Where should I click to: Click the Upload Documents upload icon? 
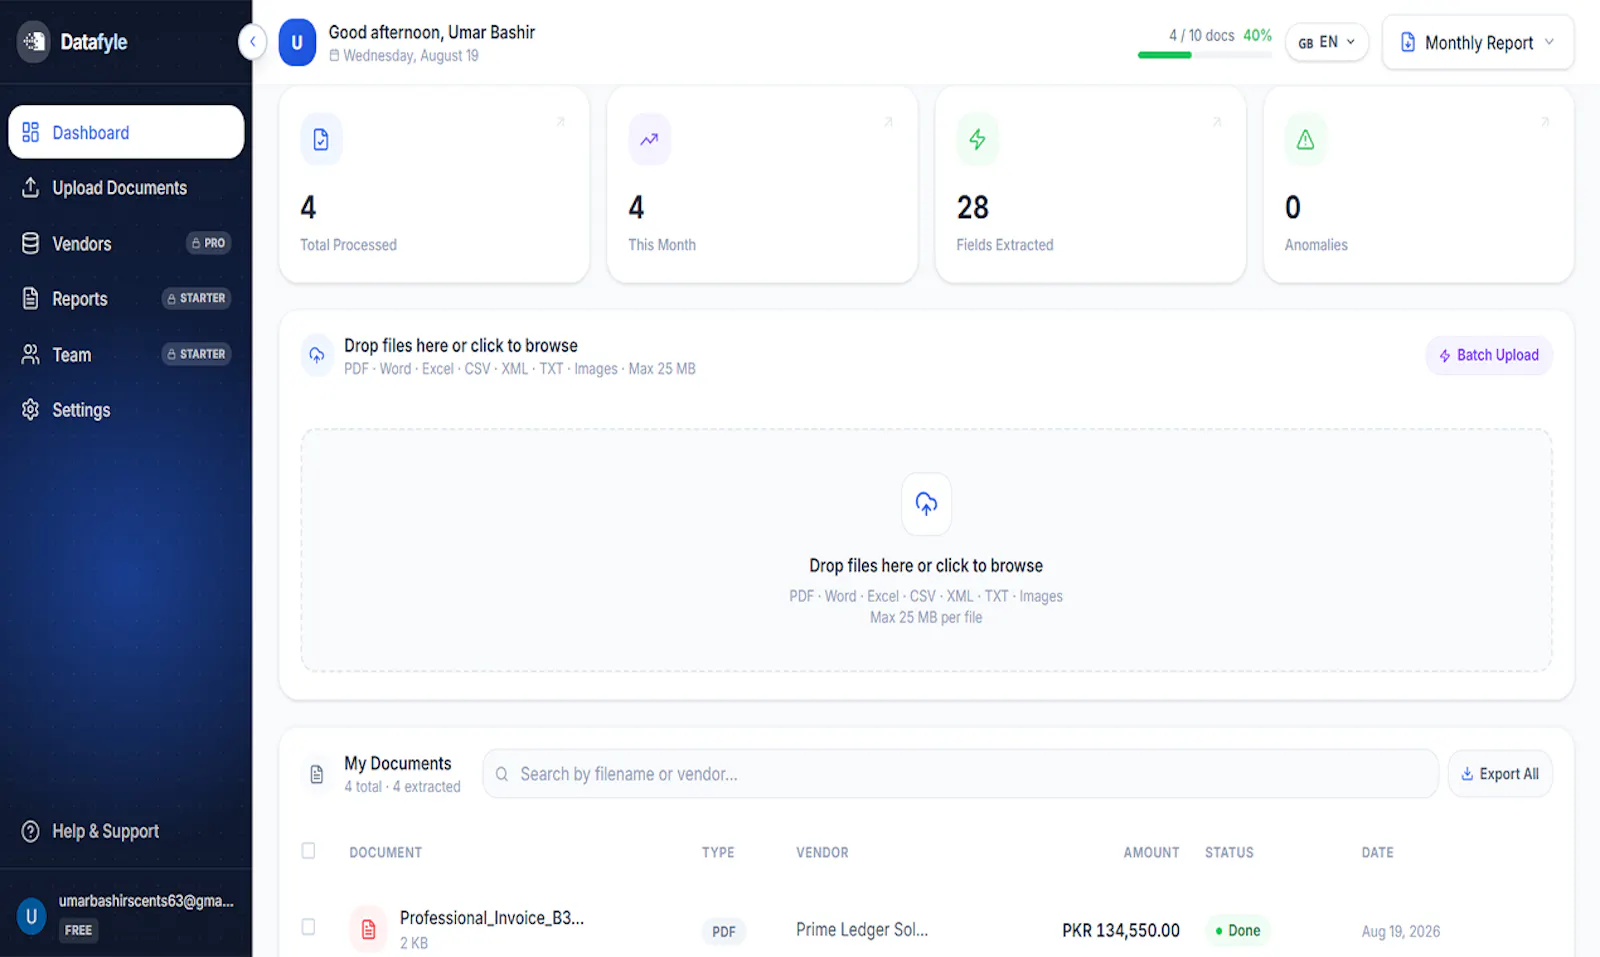tap(31, 188)
